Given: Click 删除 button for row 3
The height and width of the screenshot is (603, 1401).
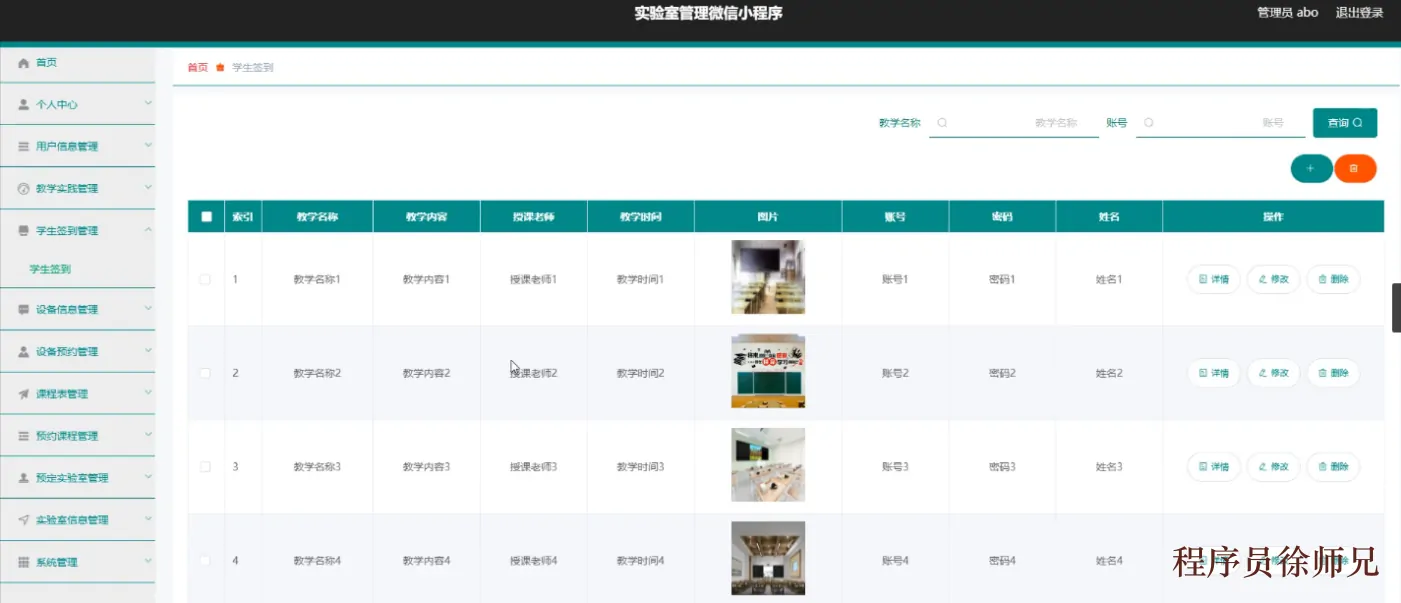Looking at the screenshot, I should point(1334,467).
